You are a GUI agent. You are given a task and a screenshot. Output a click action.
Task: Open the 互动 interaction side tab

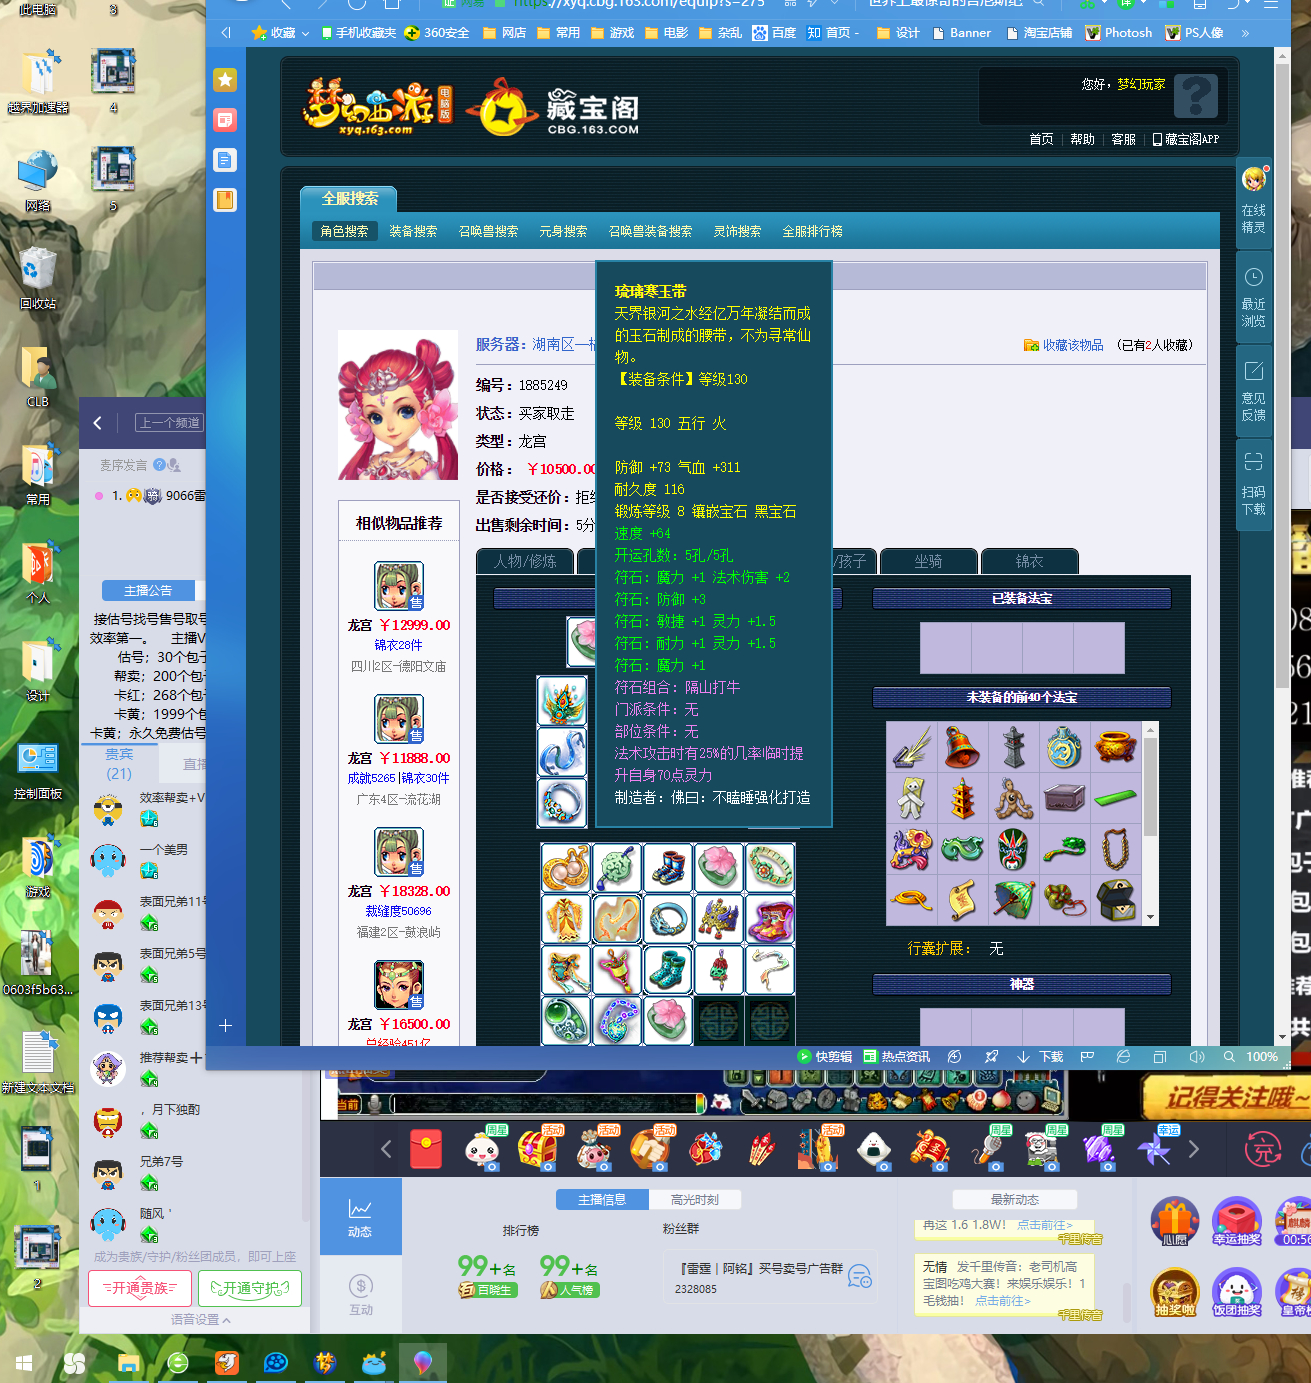point(361,1295)
